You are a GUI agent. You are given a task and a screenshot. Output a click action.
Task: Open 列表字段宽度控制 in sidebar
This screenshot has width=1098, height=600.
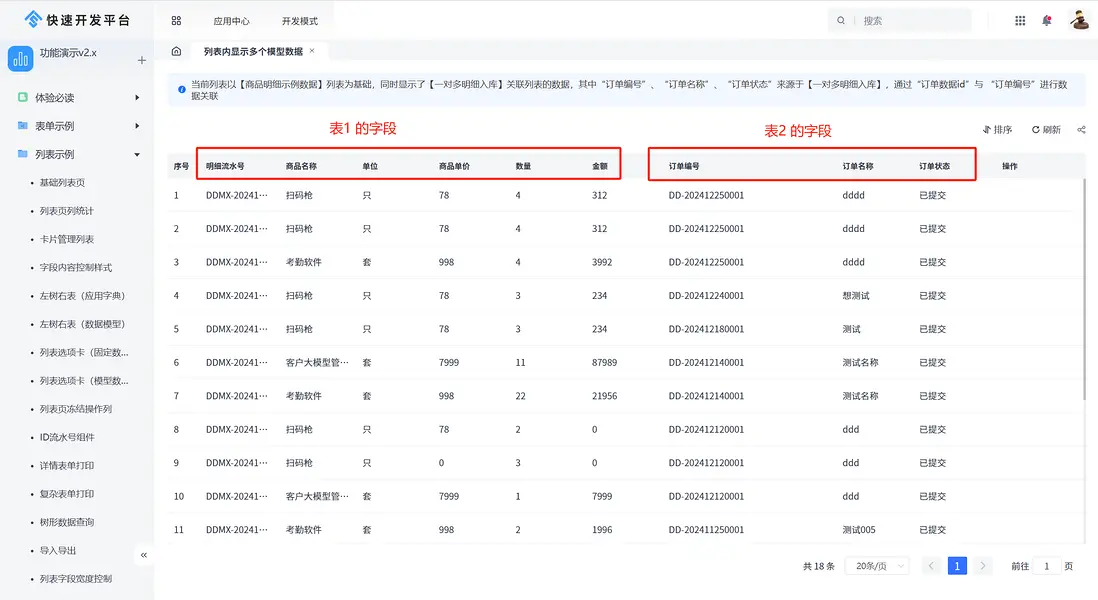76,578
